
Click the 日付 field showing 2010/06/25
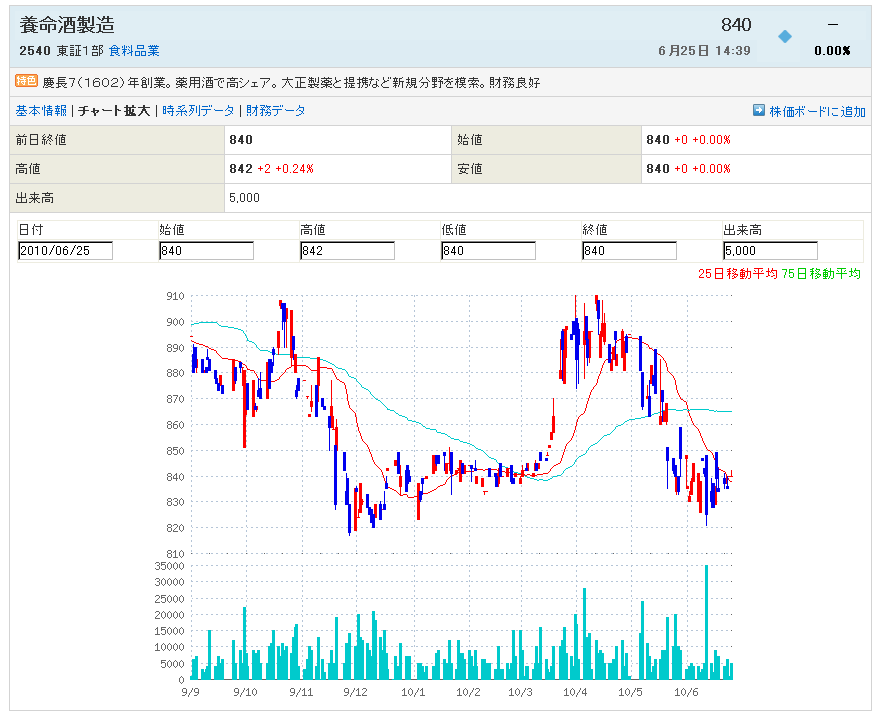click(x=65, y=251)
